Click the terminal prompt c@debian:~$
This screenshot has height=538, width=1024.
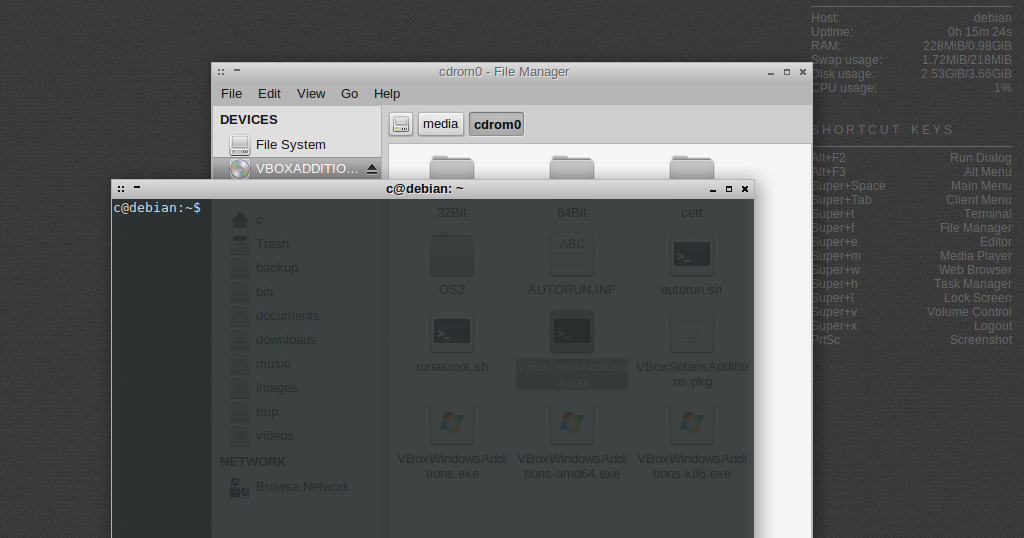(x=157, y=208)
